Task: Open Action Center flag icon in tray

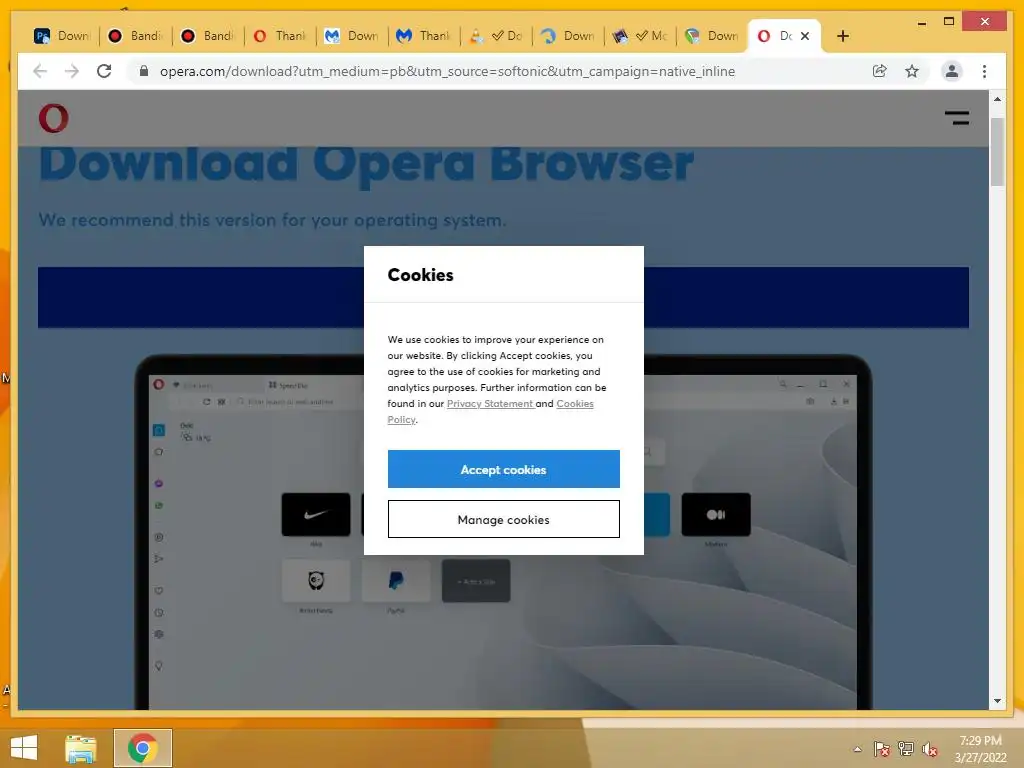Action: (882, 749)
